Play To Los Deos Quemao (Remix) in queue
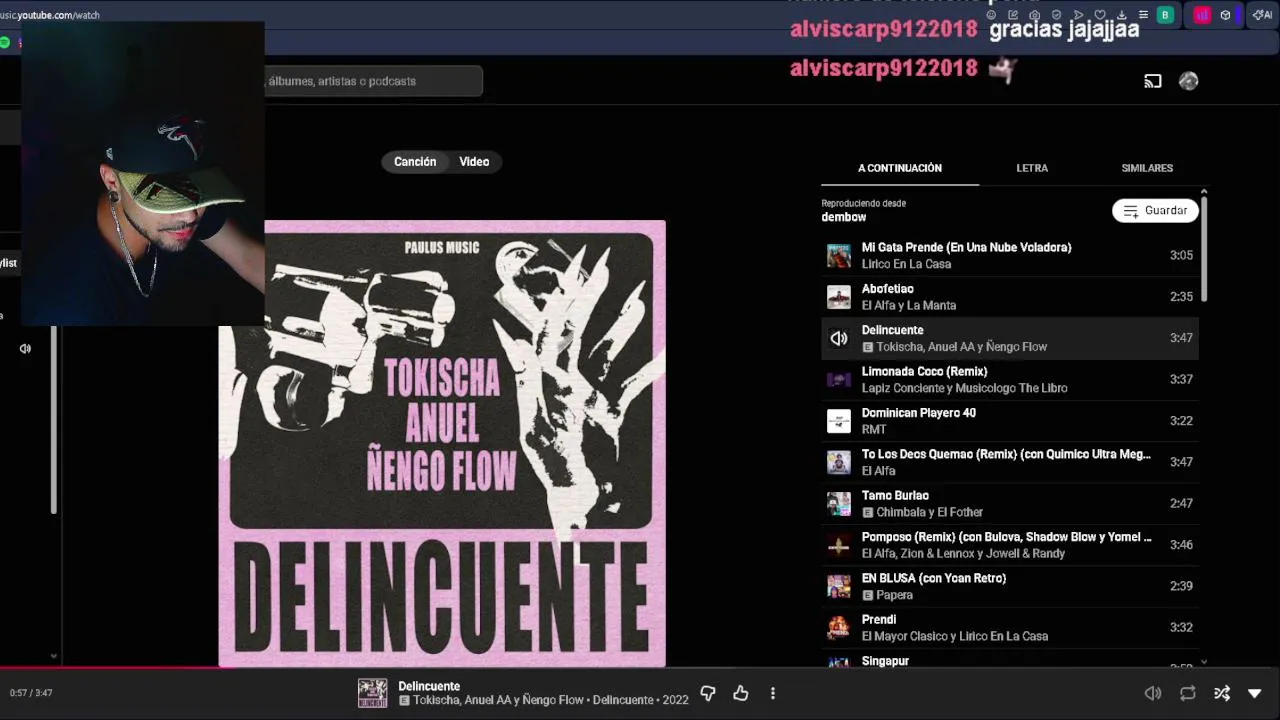 coord(1010,462)
